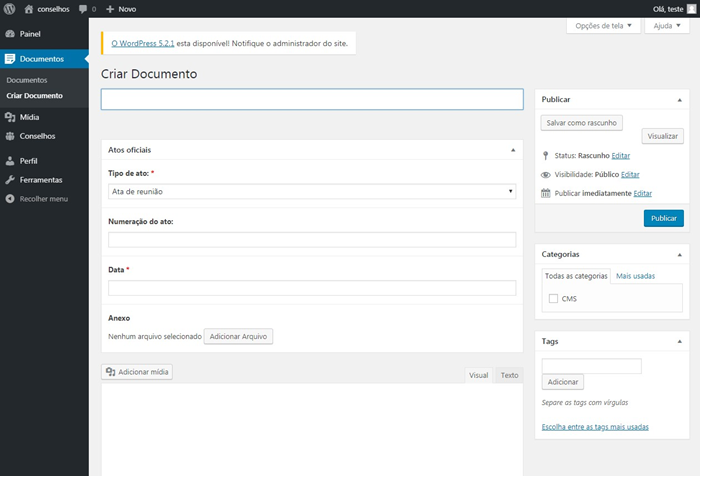Click the WordPress logo icon
The height and width of the screenshot is (477, 701).
[x=9, y=9]
